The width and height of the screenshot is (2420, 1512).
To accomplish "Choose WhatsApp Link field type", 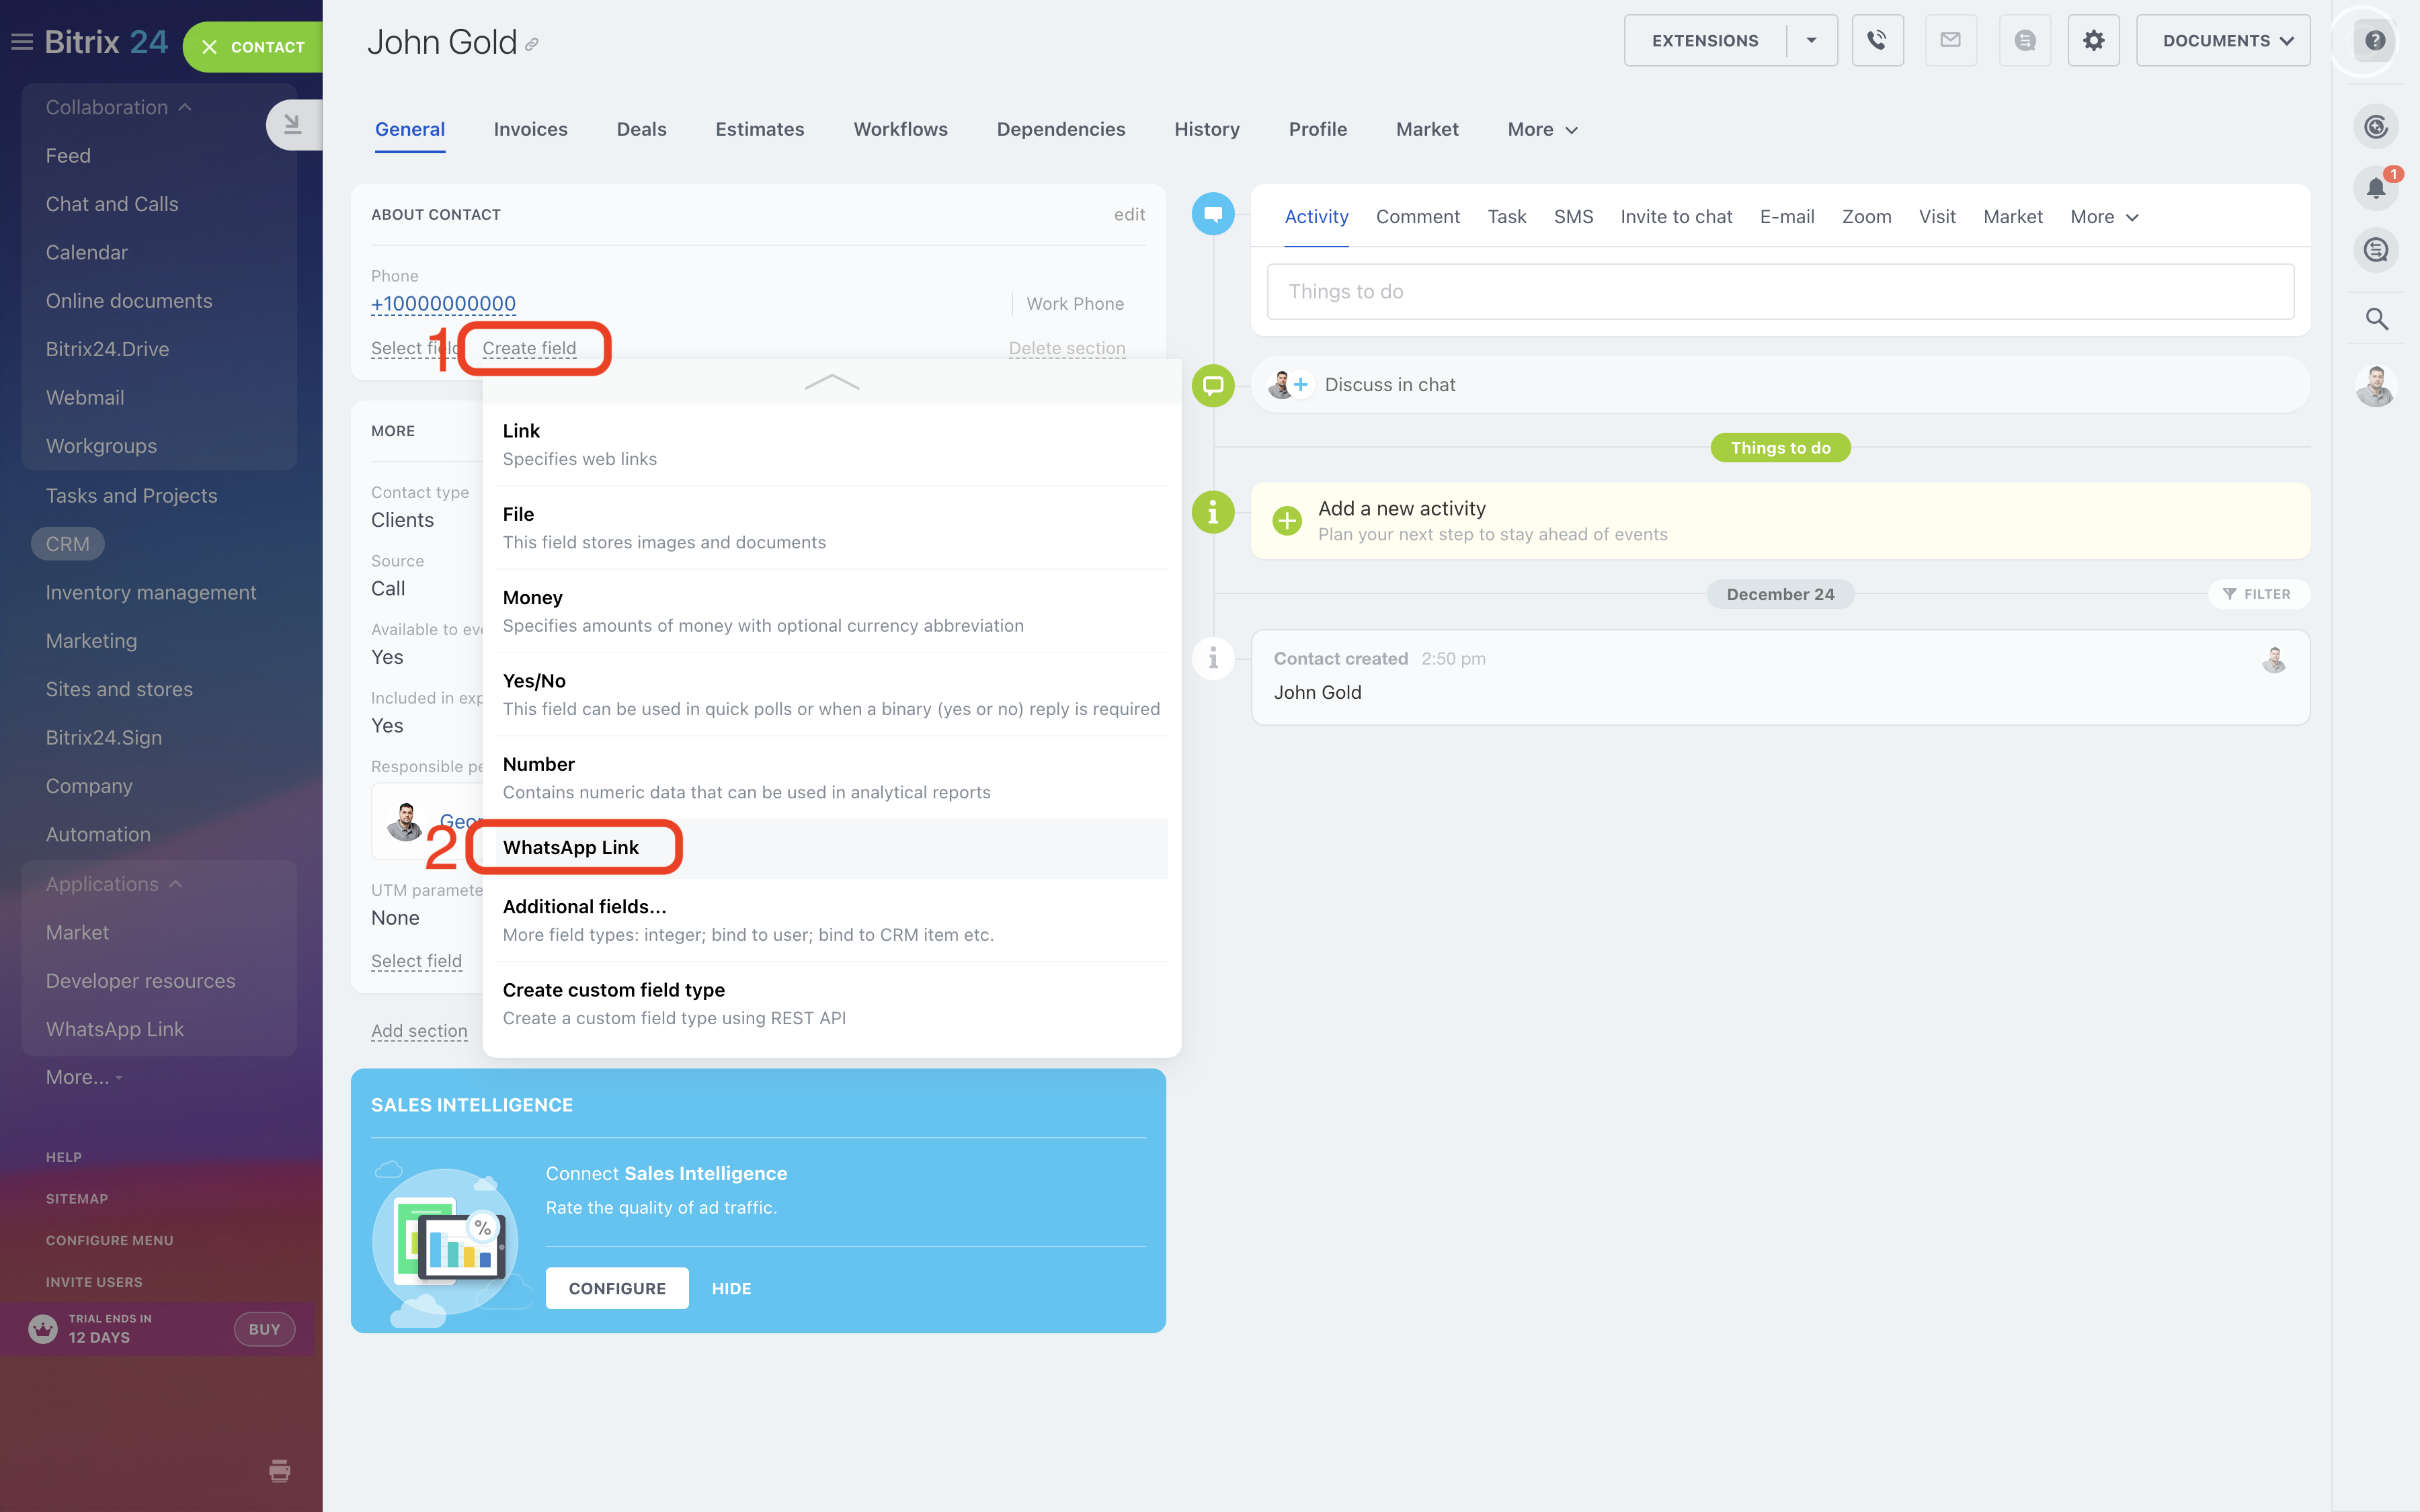I will [571, 848].
